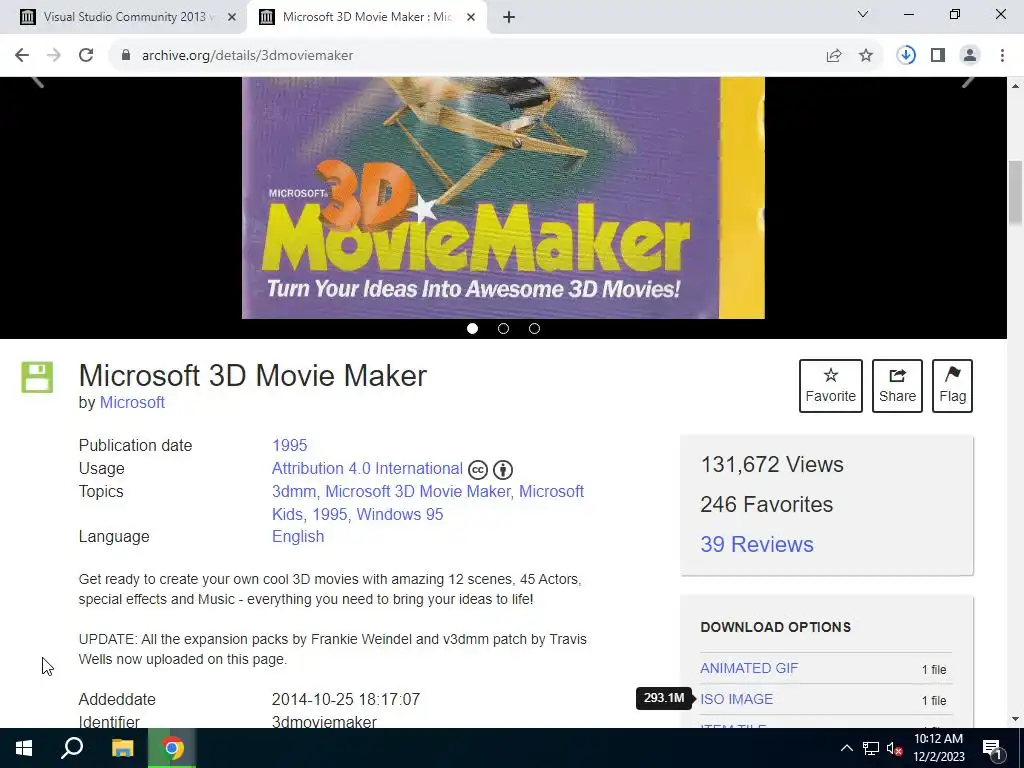
Task: Click the Share button
Action: coord(897,385)
